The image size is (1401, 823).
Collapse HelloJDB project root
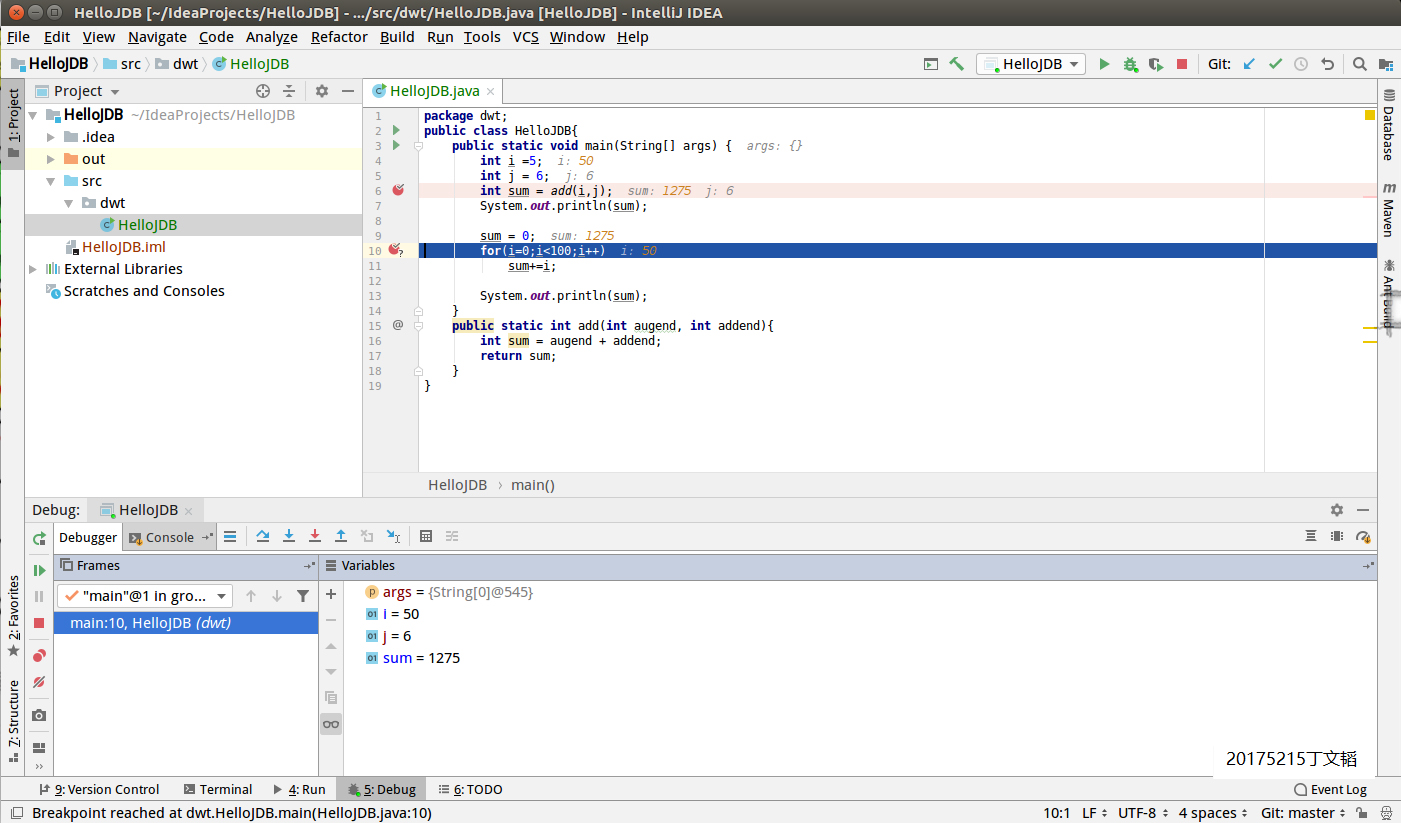pyautogui.click(x=33, y=115)
